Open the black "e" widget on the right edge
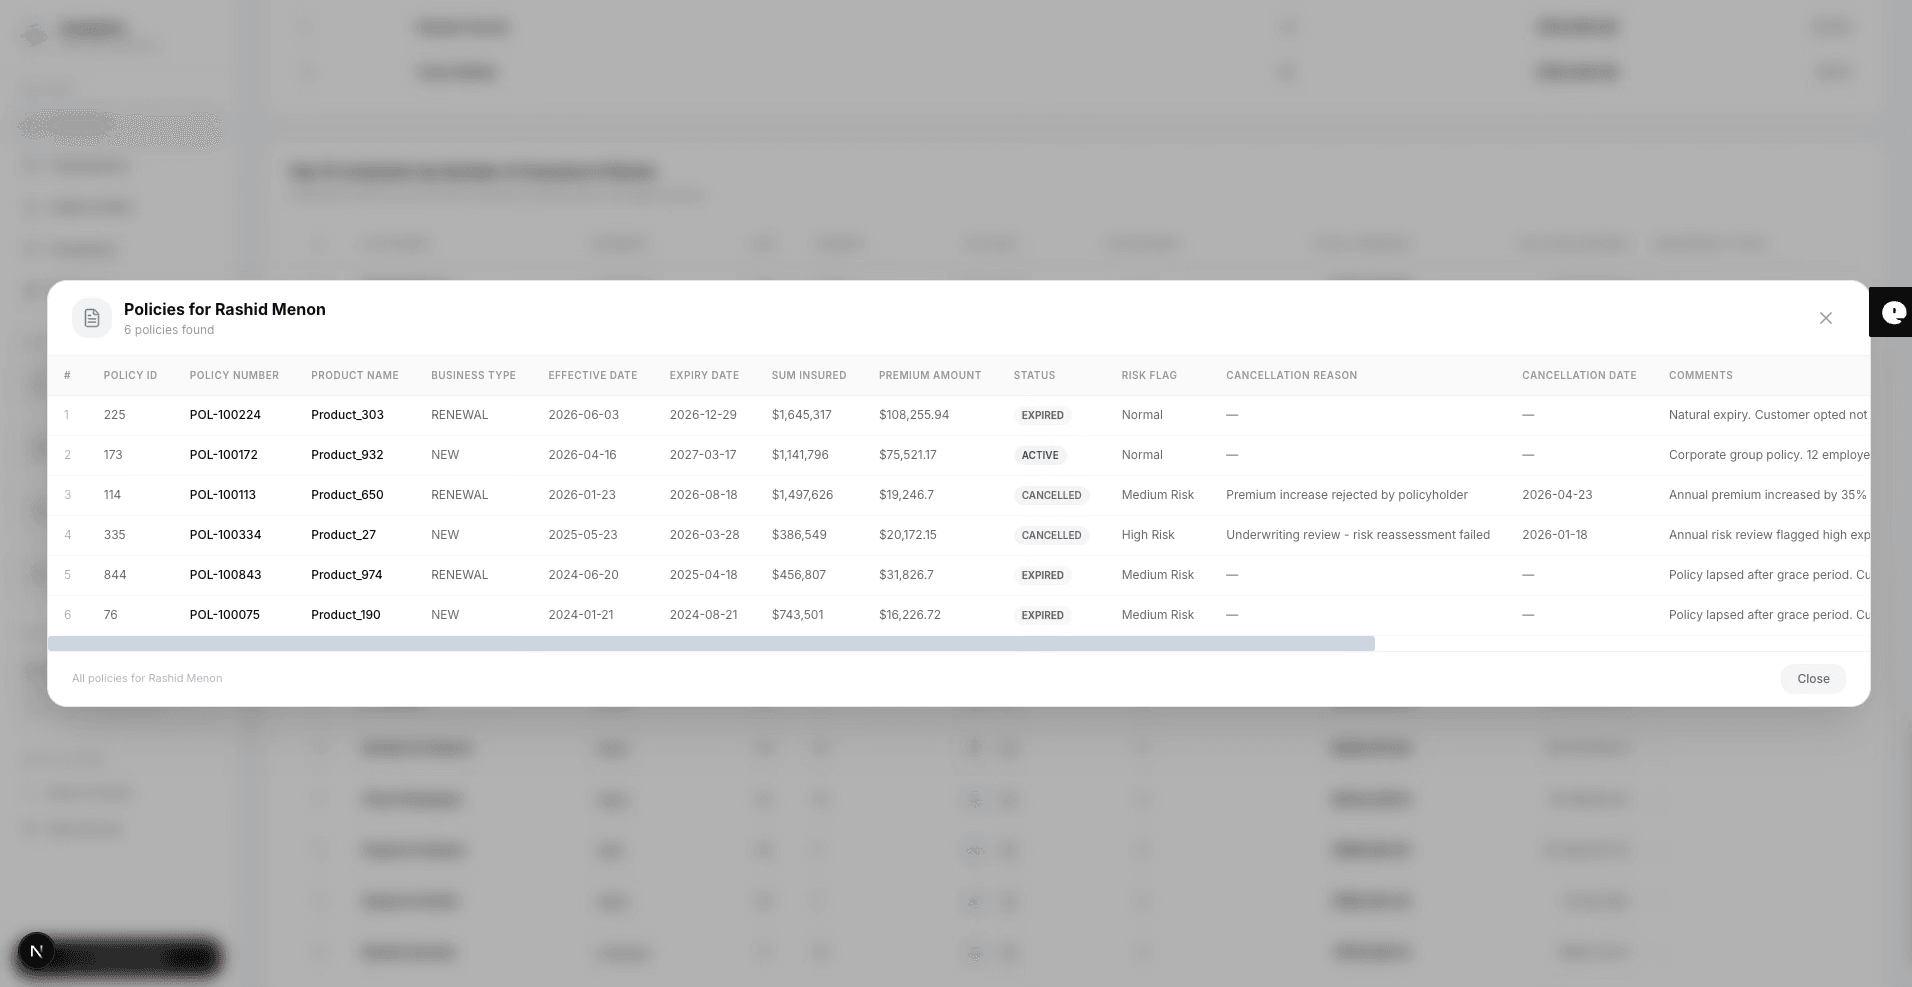Viewport: 1912px width, 987px height. [1893, 312]
